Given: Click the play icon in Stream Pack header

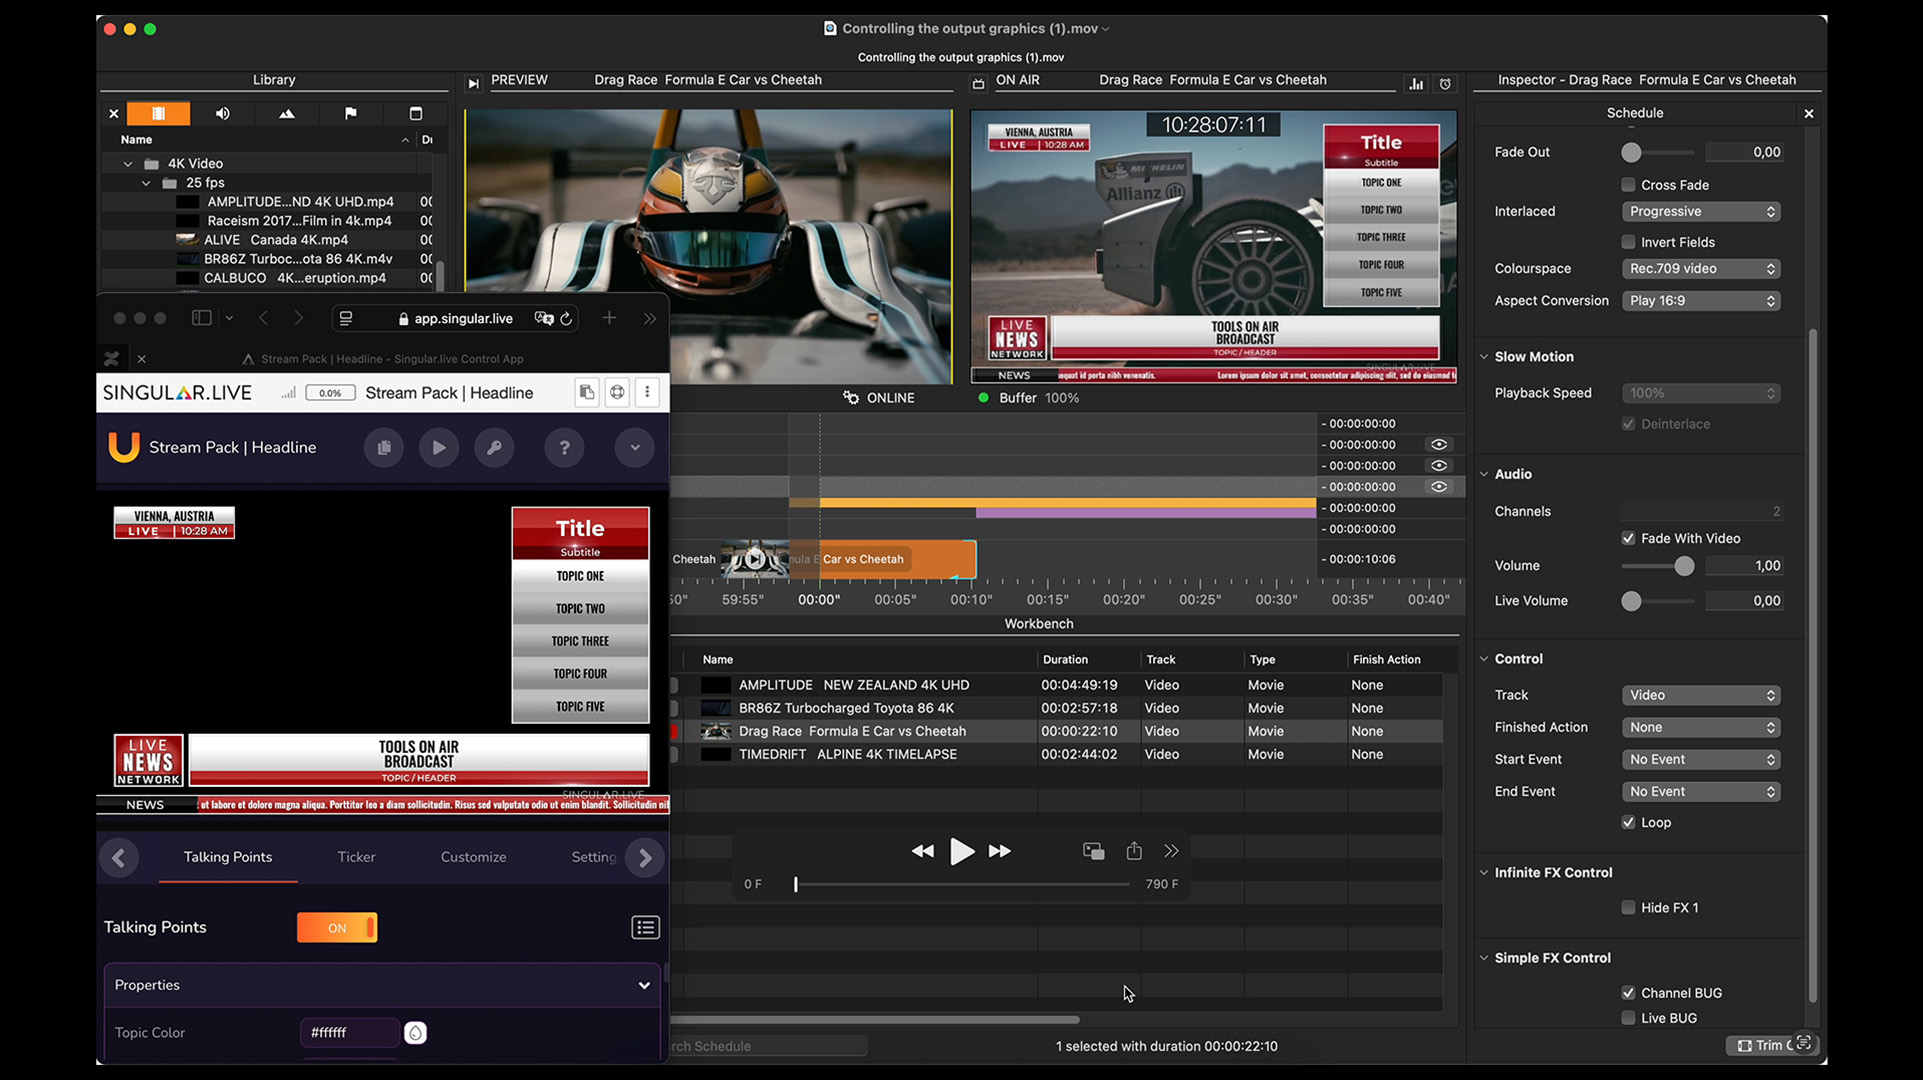Looking at the screenshot, I should click(x=438, y=448).
